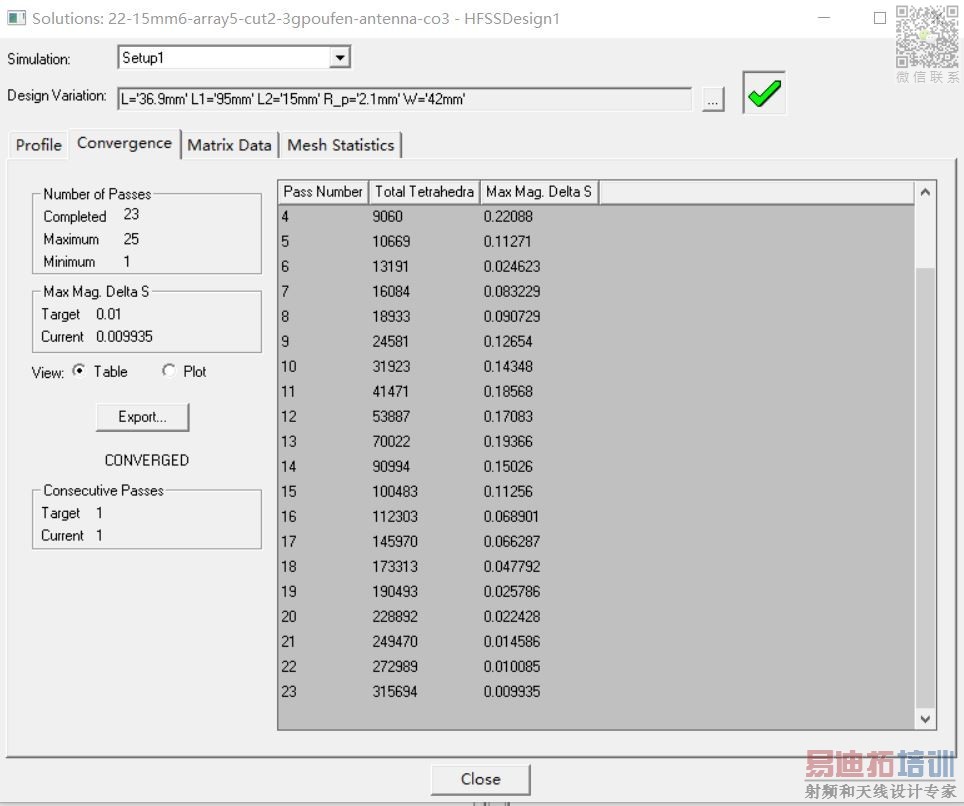Click tetrahedra count 31923 in pass 10

tap(391, 366)
